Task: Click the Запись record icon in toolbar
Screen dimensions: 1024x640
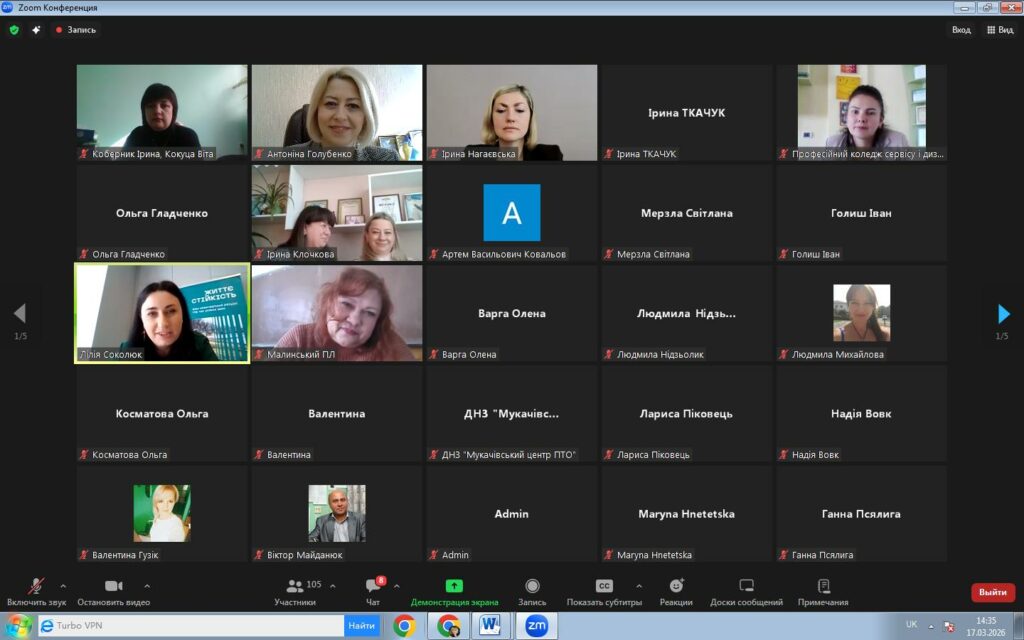Action: click(x=532, y=587)
